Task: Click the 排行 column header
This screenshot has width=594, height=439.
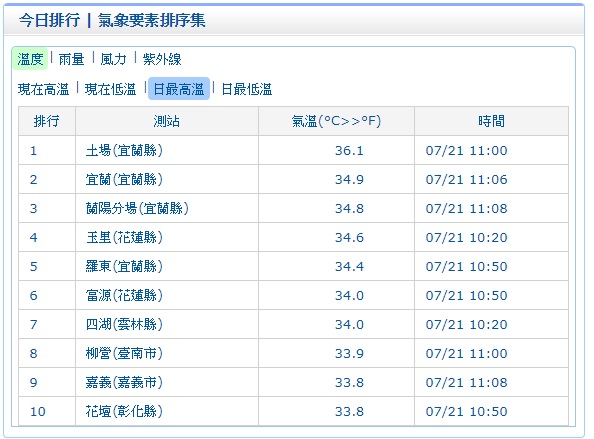Action: point(47,121)
